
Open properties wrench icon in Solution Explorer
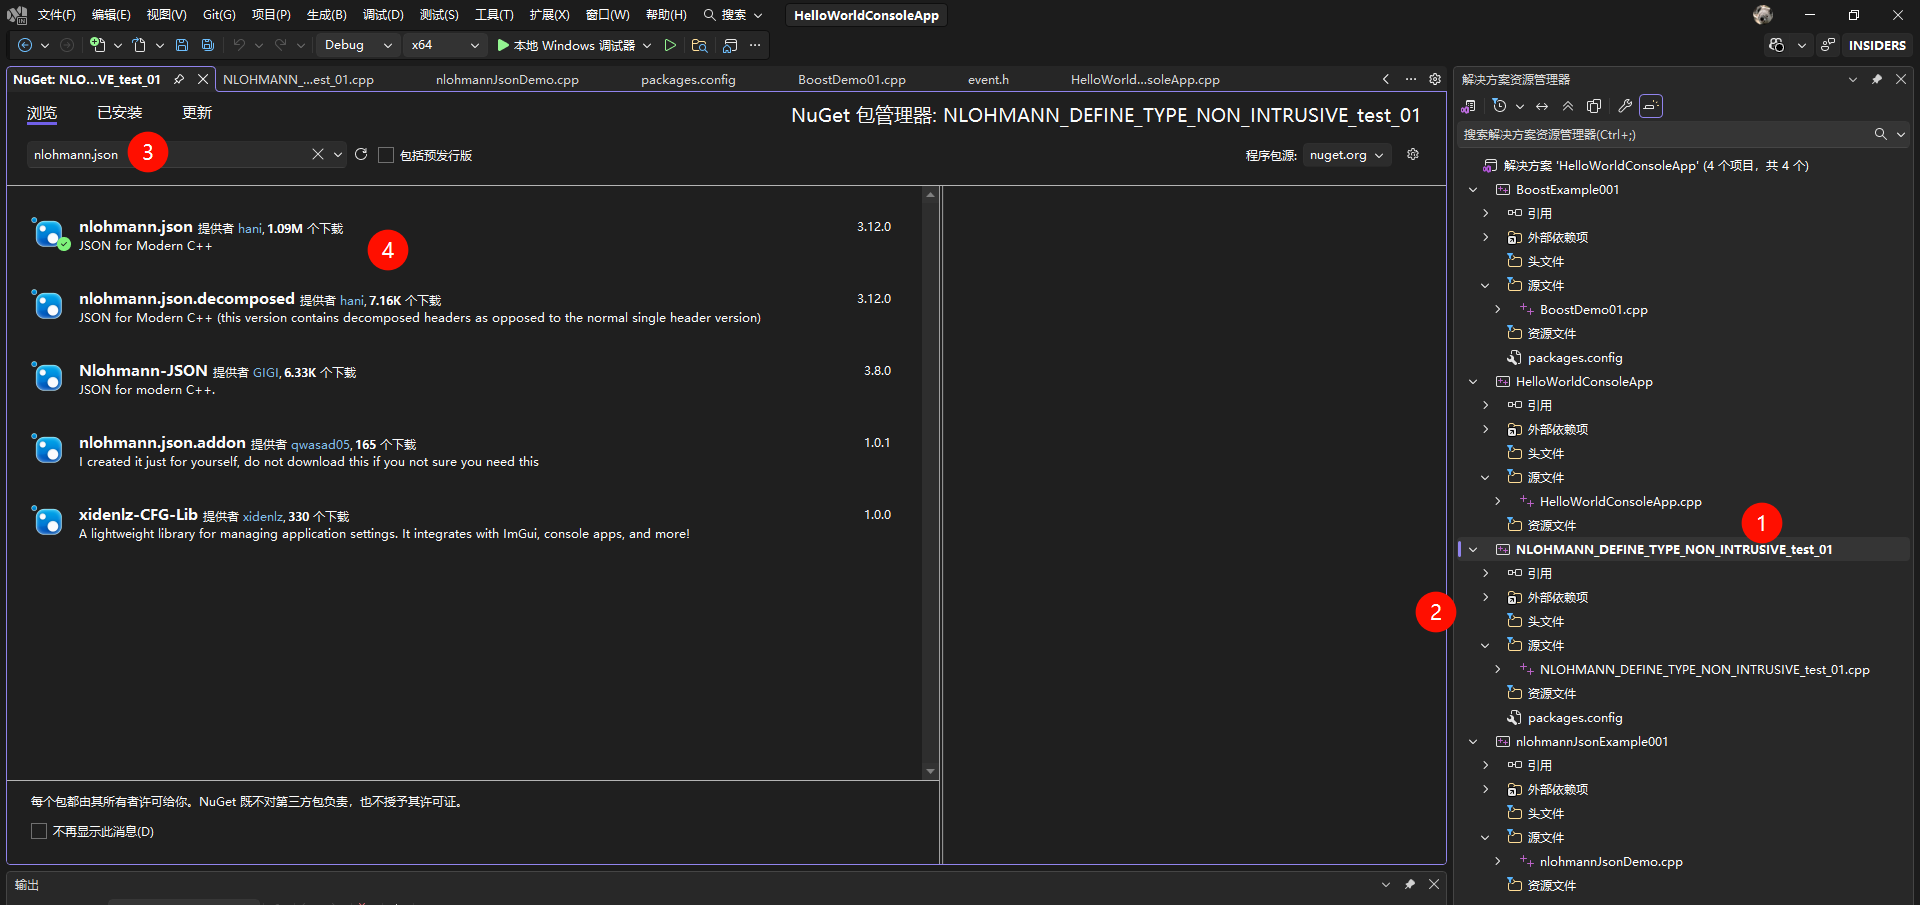click(x=1625, y=106)
